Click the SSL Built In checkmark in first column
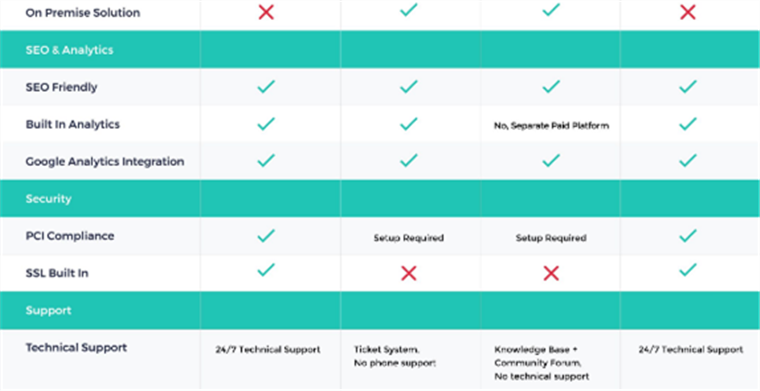 point(266,270)
